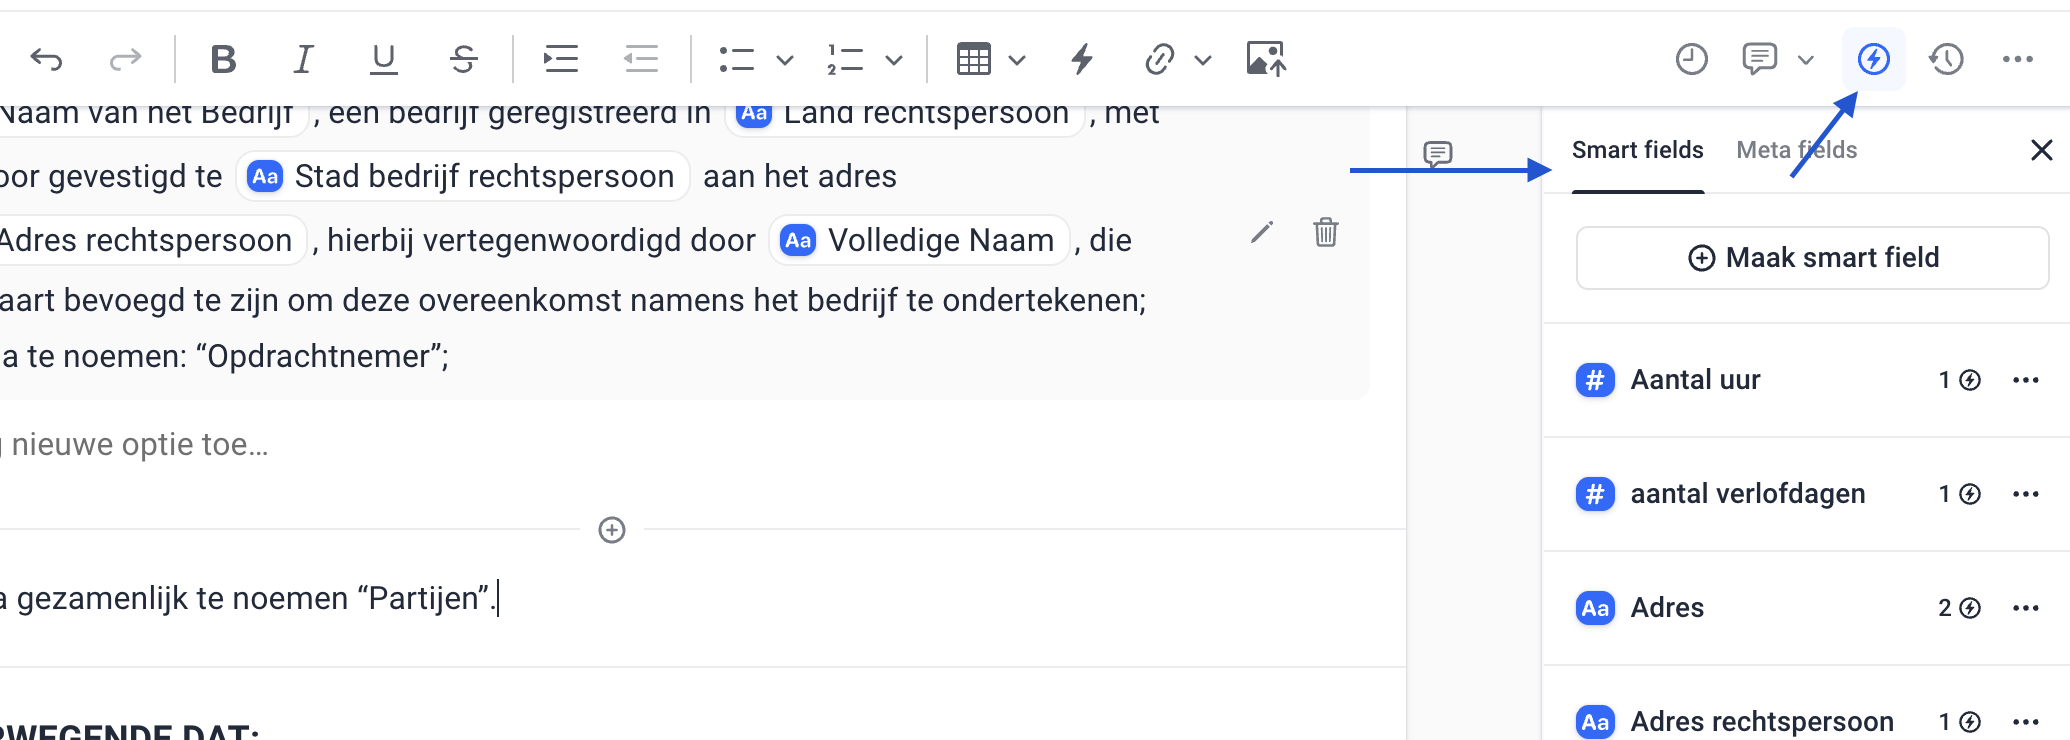Select the lightning quick-insert tool in the toolbar

[x=1080, y=60]
